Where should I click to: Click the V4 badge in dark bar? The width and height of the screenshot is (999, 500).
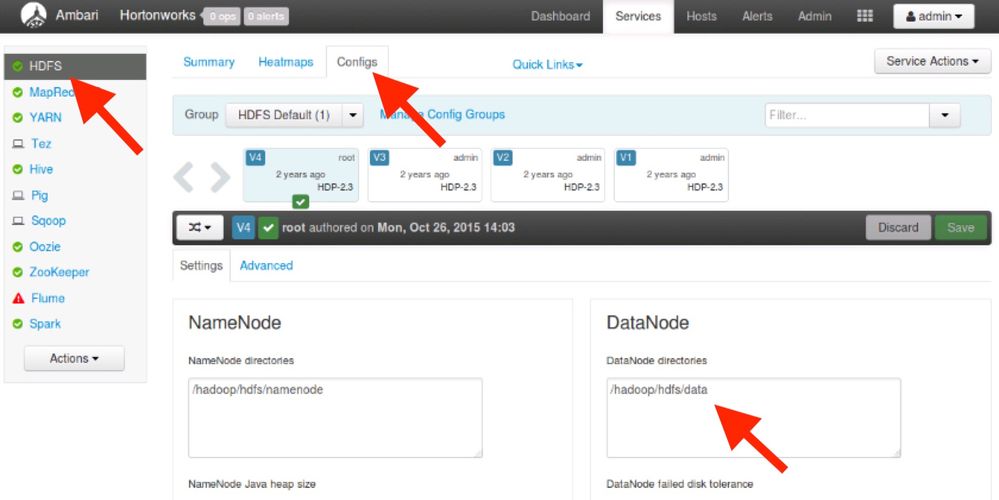pyautogui.click(x=243, y=227)
